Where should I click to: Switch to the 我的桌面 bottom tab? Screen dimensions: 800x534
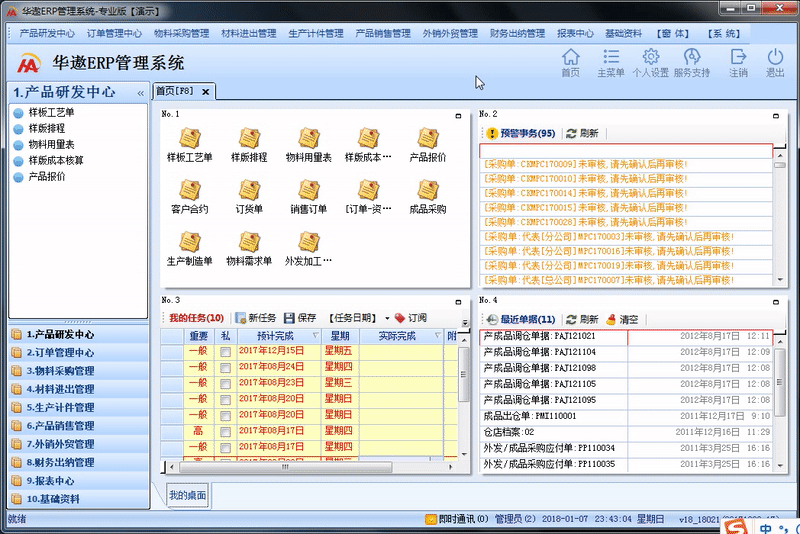188,495
